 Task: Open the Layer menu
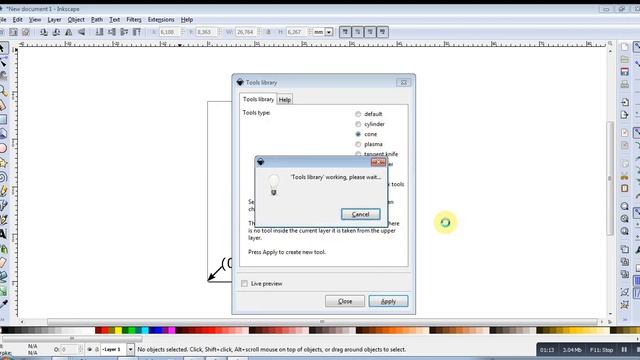click(54, 20)
